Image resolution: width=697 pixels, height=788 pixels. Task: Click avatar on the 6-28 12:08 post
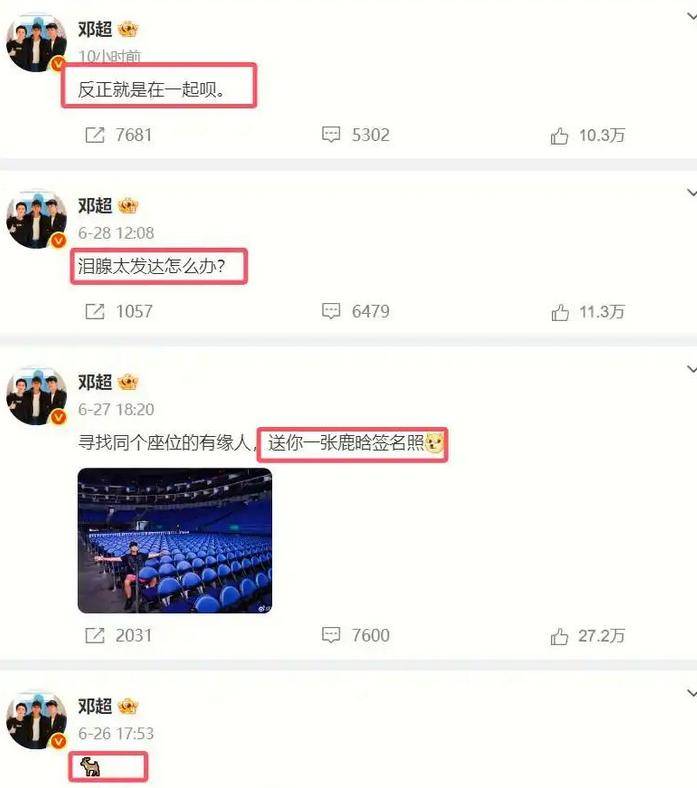[x=36, y=219]
